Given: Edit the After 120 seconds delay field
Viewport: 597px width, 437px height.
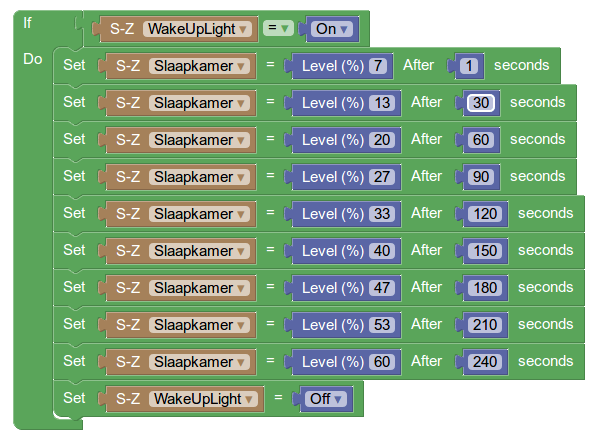Looking at the screenshot, I should tap(485, 214).
